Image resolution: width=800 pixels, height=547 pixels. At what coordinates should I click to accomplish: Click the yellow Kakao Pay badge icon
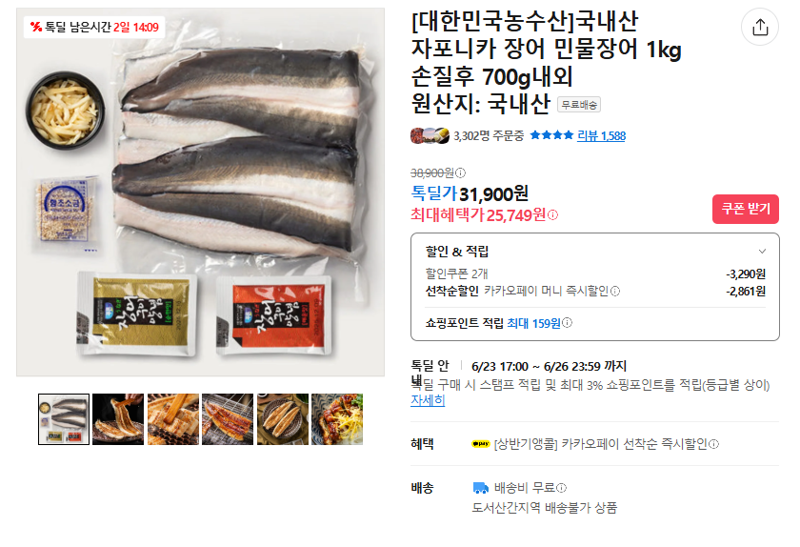coord(481,444)
